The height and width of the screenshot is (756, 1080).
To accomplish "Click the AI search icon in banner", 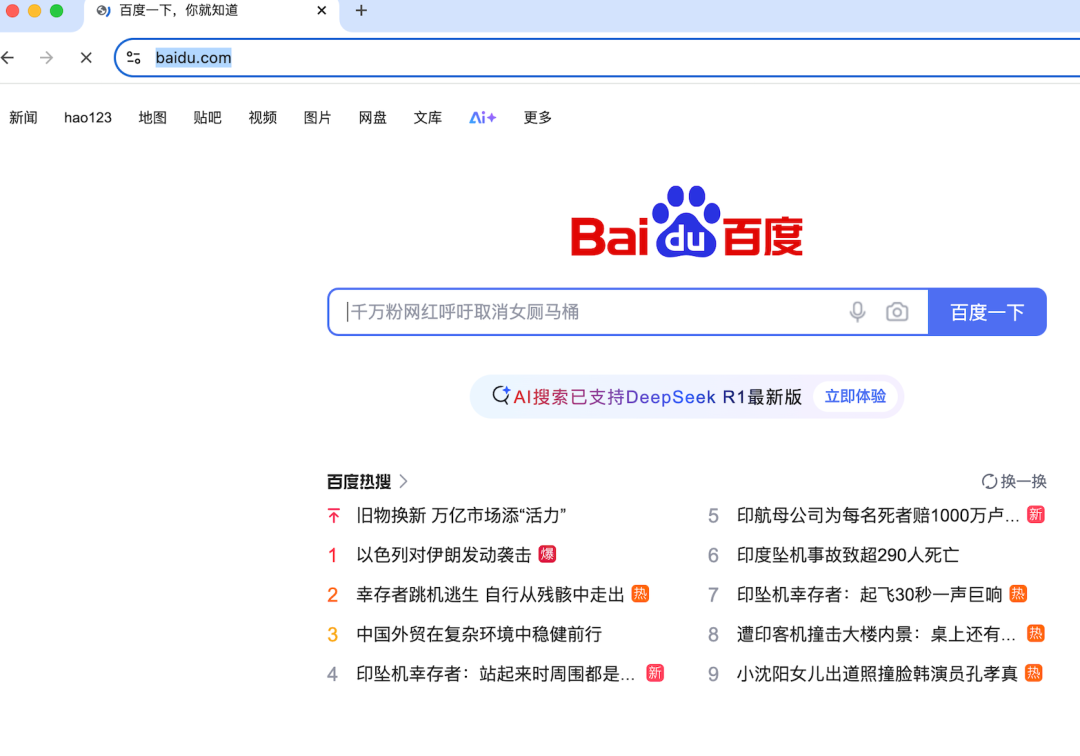I will [x=501, y=396].
